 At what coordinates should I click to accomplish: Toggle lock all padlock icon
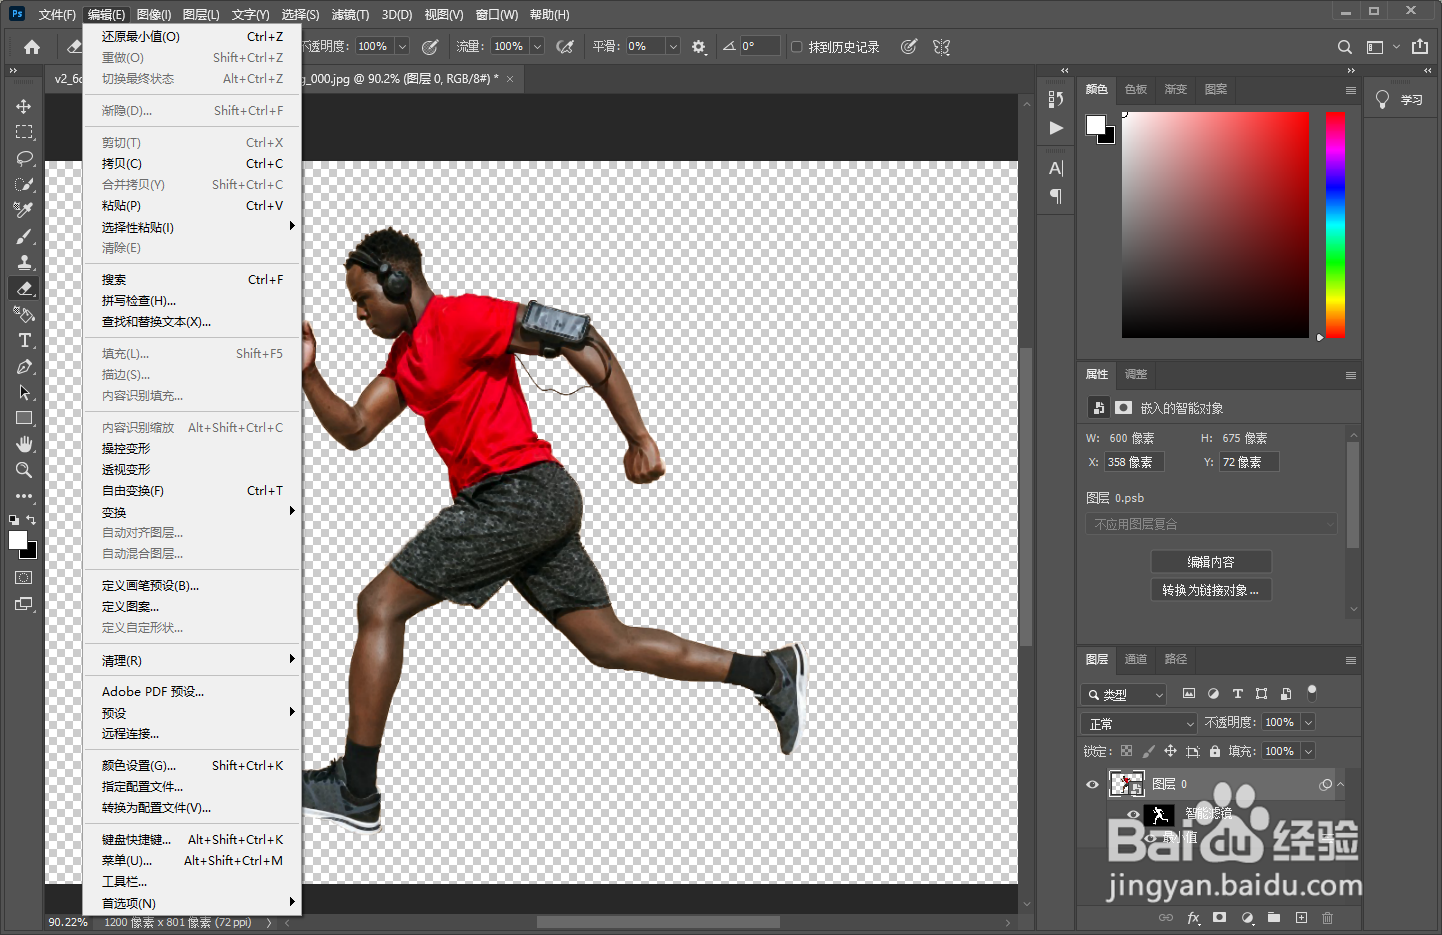pyautogui.click(x=1214, y=751)
